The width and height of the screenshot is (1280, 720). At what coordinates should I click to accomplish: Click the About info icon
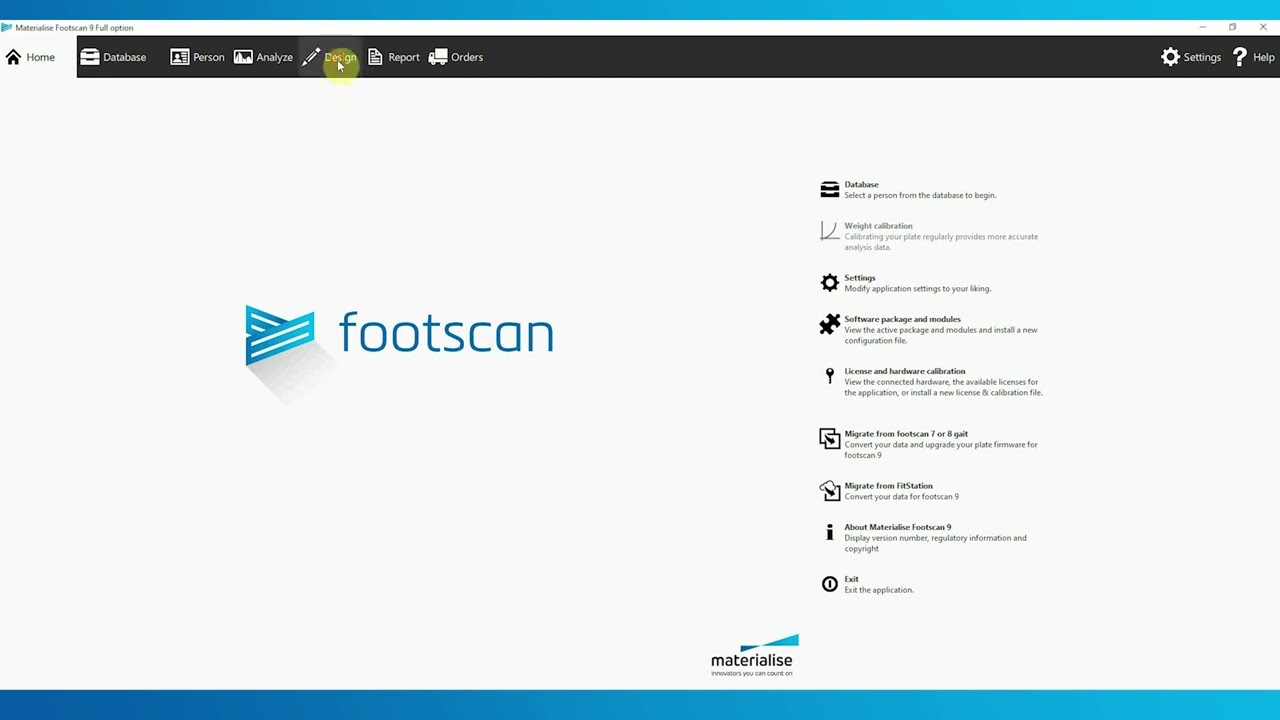coord(829,532)
